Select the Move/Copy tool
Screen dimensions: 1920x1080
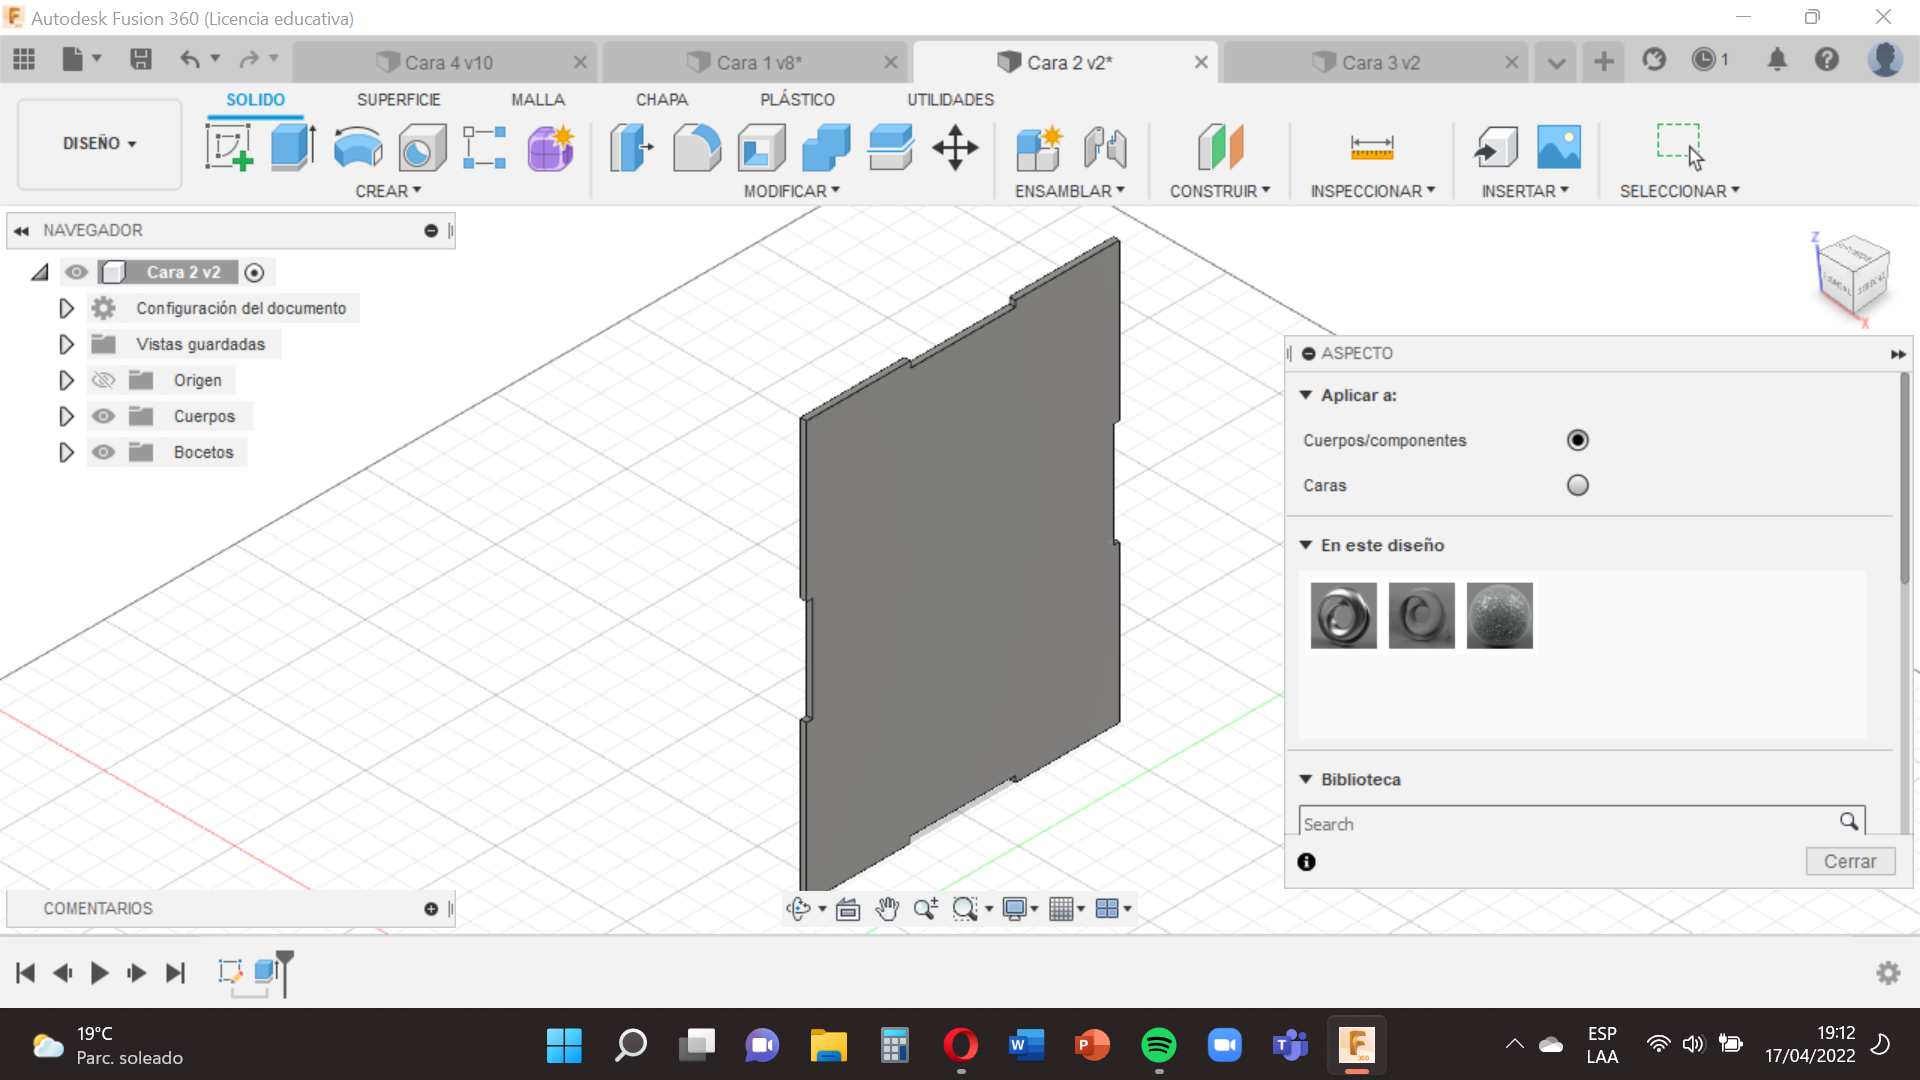(955, 148)
